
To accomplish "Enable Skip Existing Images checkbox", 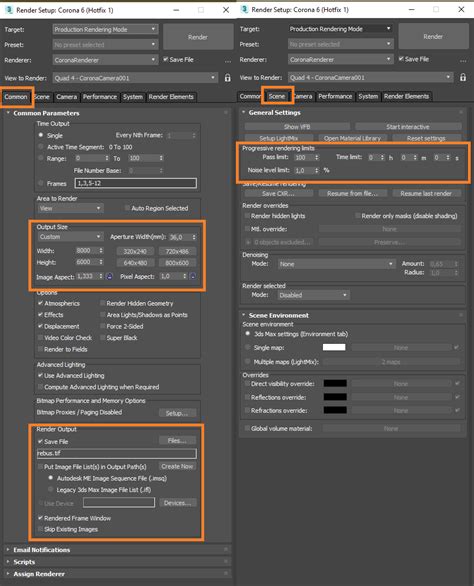I will tap(40, 529).
